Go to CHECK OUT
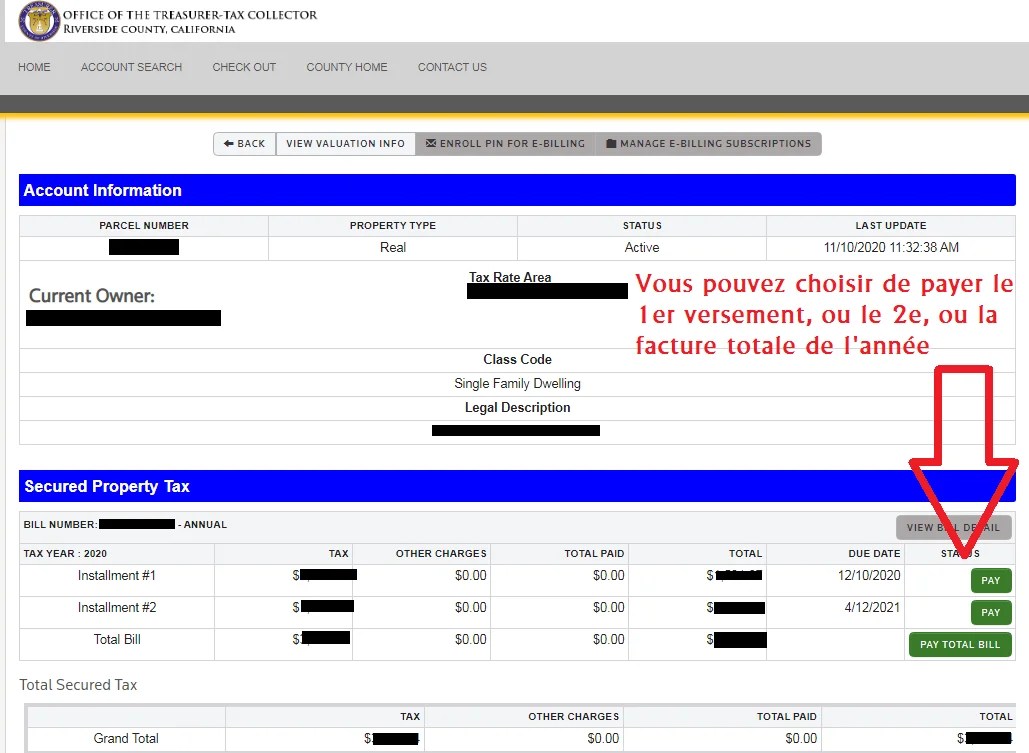 pos(244,67)
